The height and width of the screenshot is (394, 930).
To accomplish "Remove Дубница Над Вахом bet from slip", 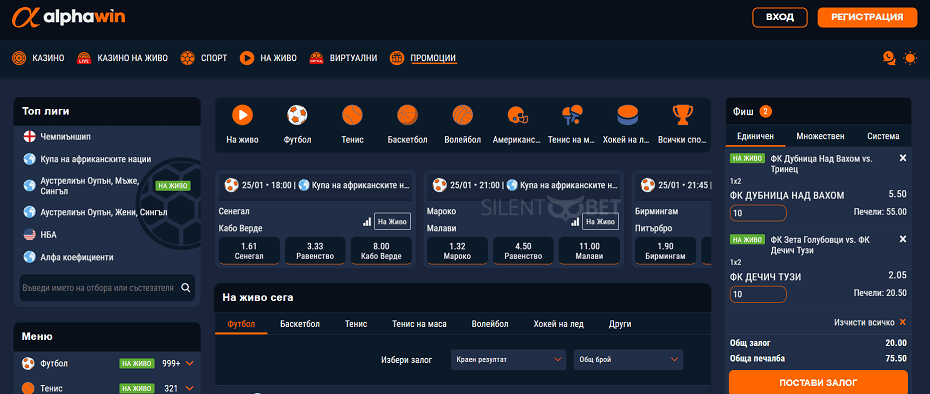I will (x=903, y=158).
